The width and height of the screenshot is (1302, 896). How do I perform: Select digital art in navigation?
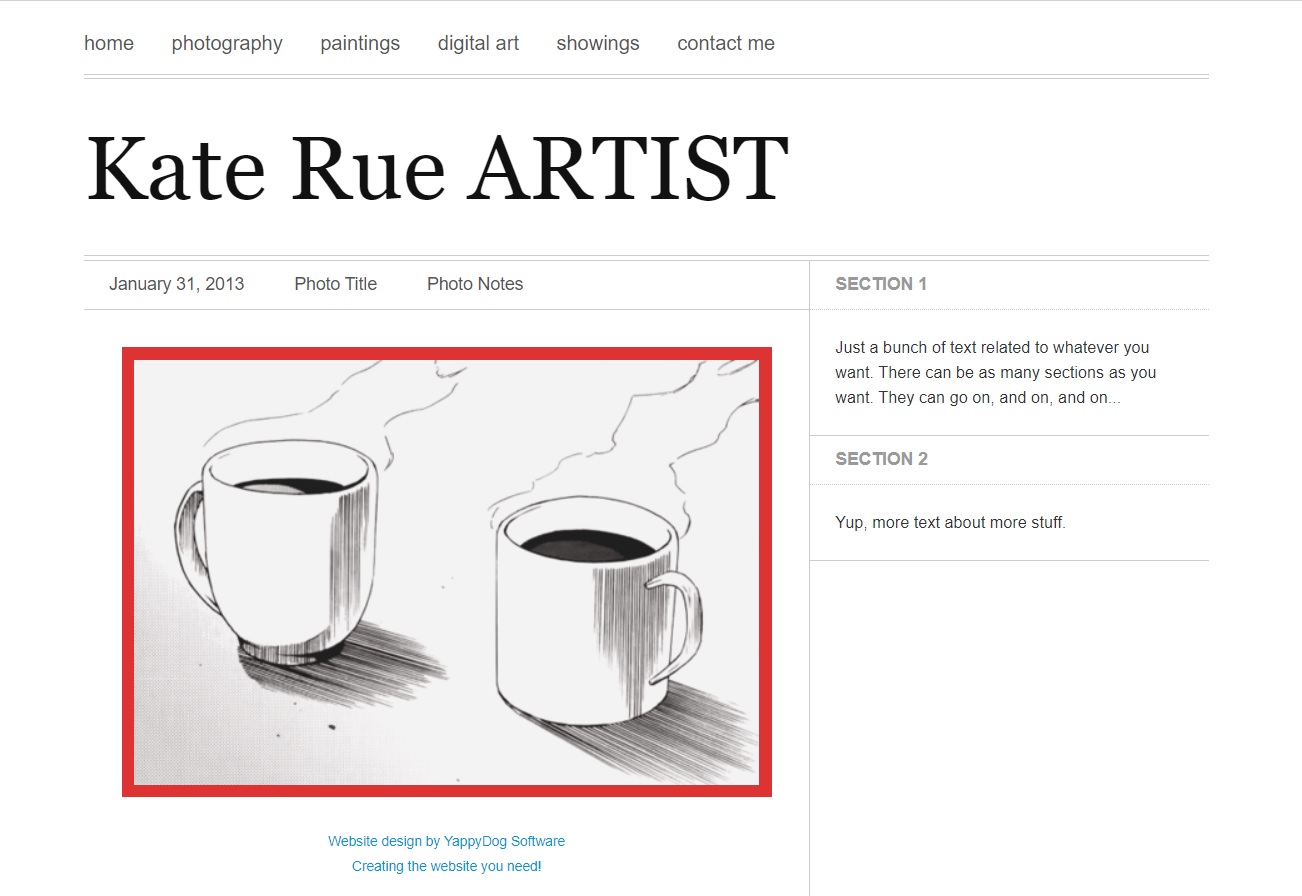pyautogui.click(x=478, y=43)
